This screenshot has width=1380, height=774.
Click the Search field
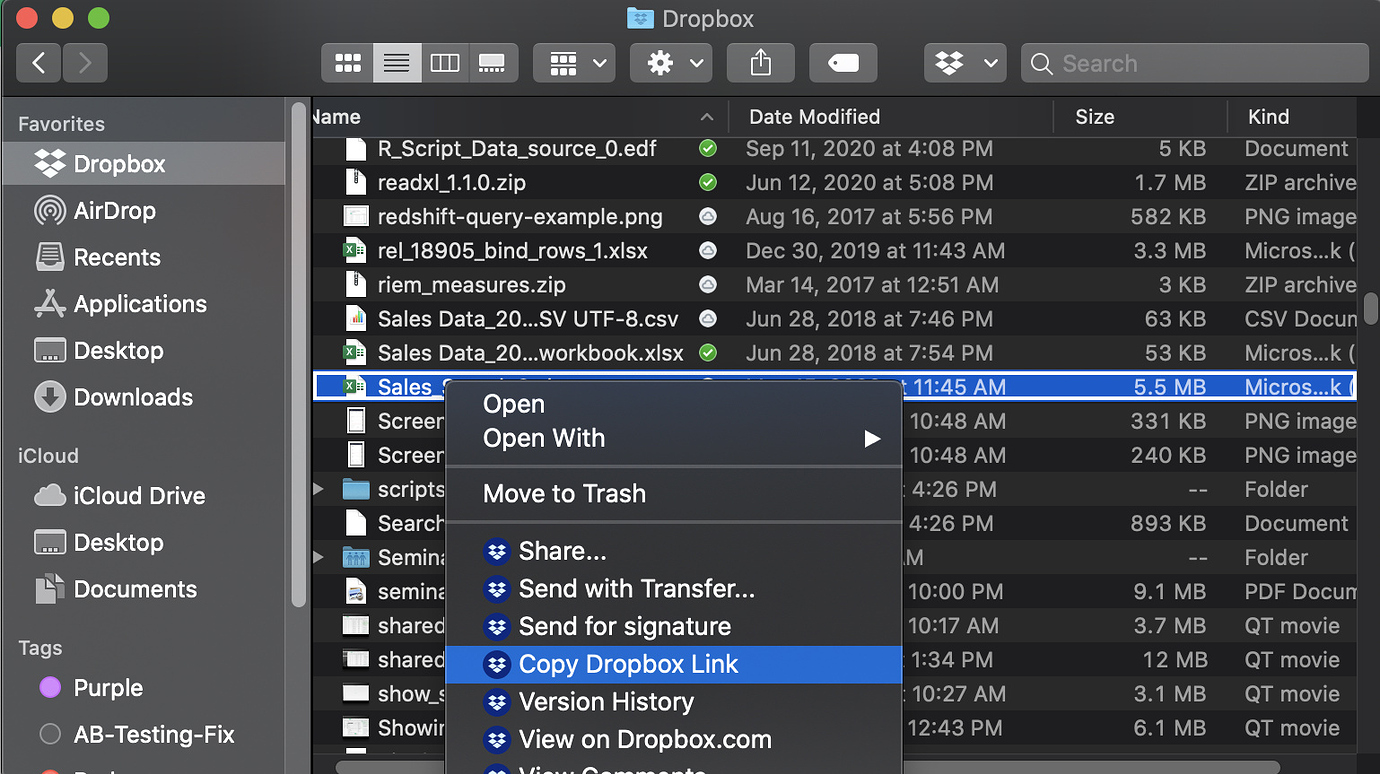coord(1194,63)
